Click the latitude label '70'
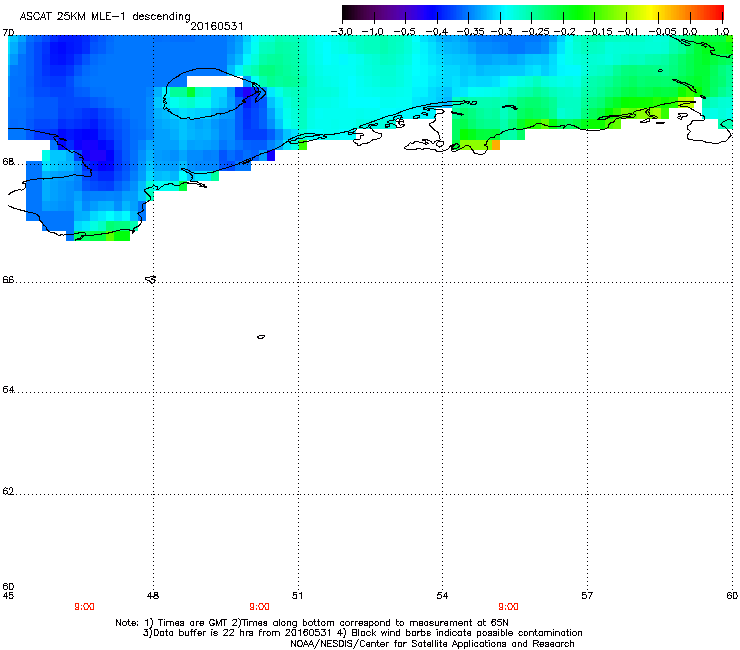This screenshot has height=650, width=740. [8, 33]
